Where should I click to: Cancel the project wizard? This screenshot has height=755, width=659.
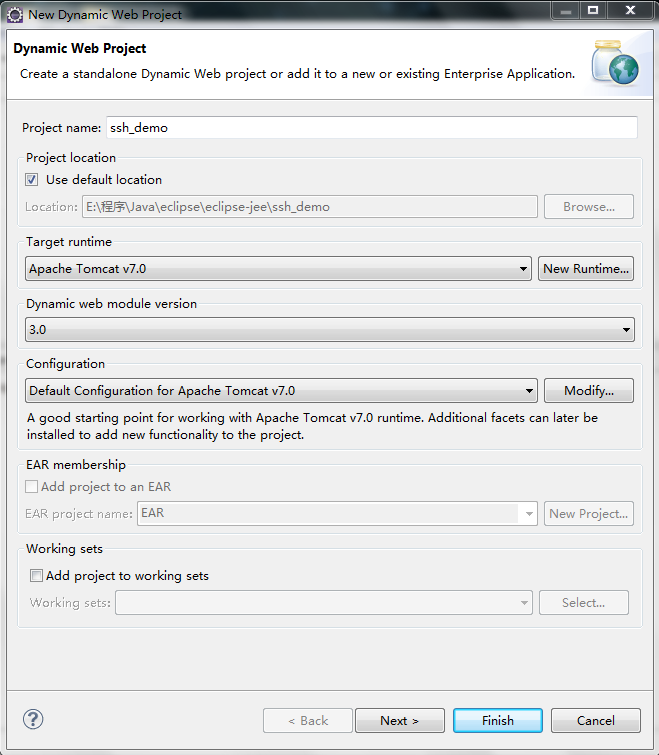[x=596, y=720]
